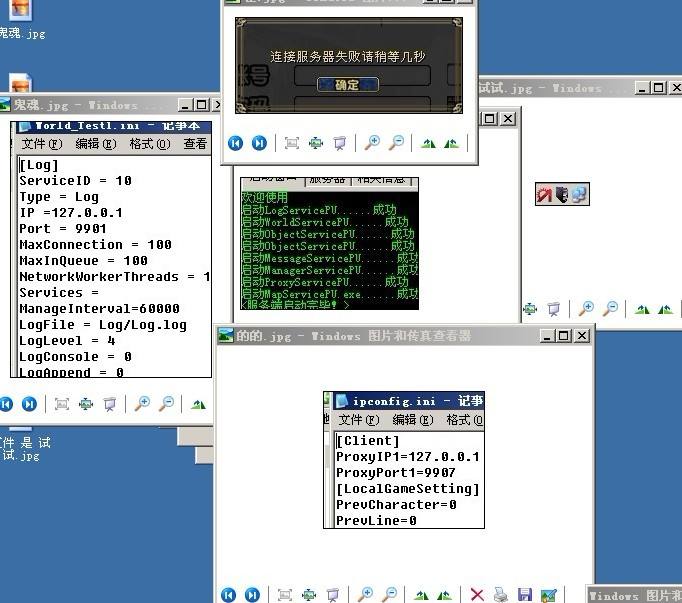Click the 确定 button in the error dialog image
The image size is (682, 603).
(348, 84)
